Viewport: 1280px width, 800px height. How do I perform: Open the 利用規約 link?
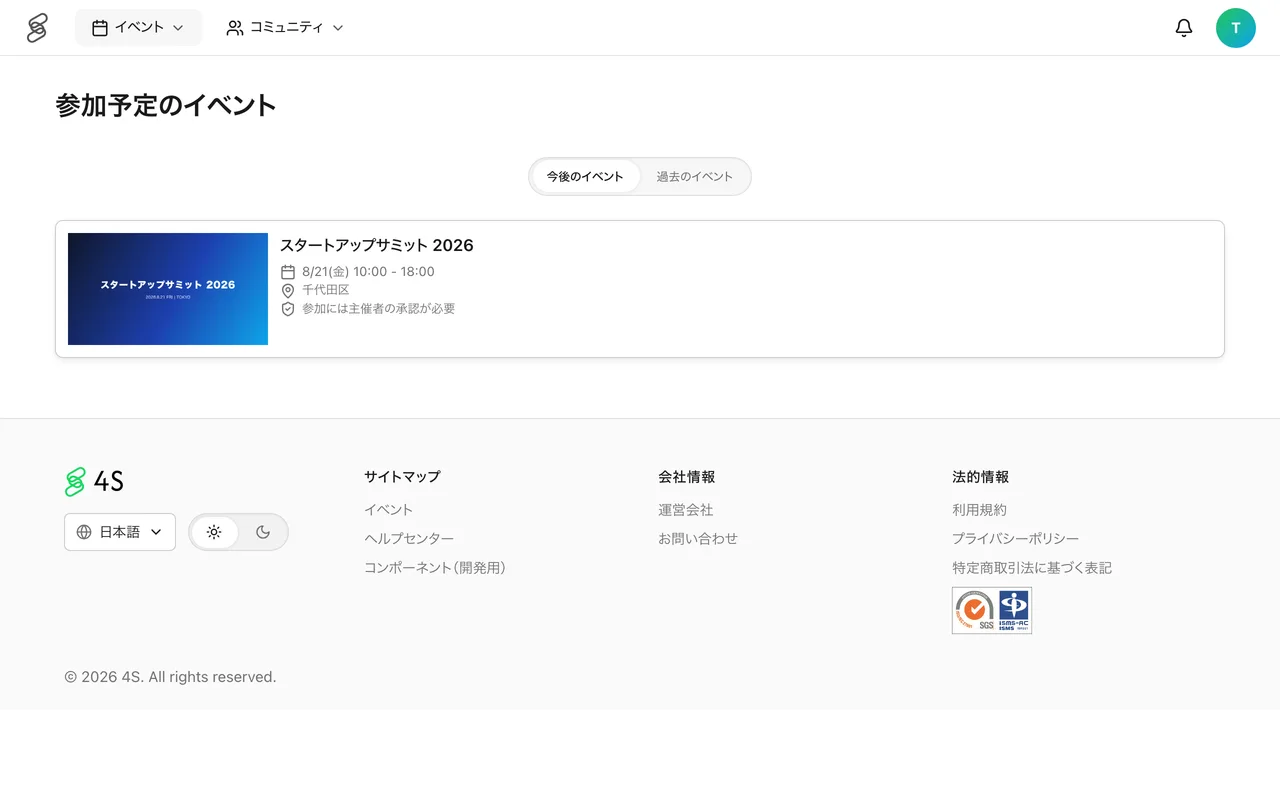(980, 510)
